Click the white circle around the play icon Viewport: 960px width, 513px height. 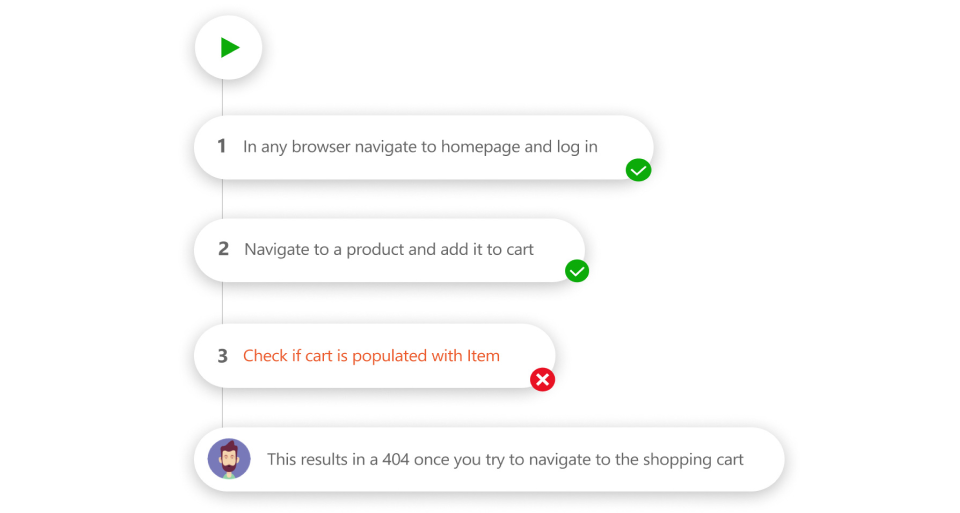pos(228,47)
